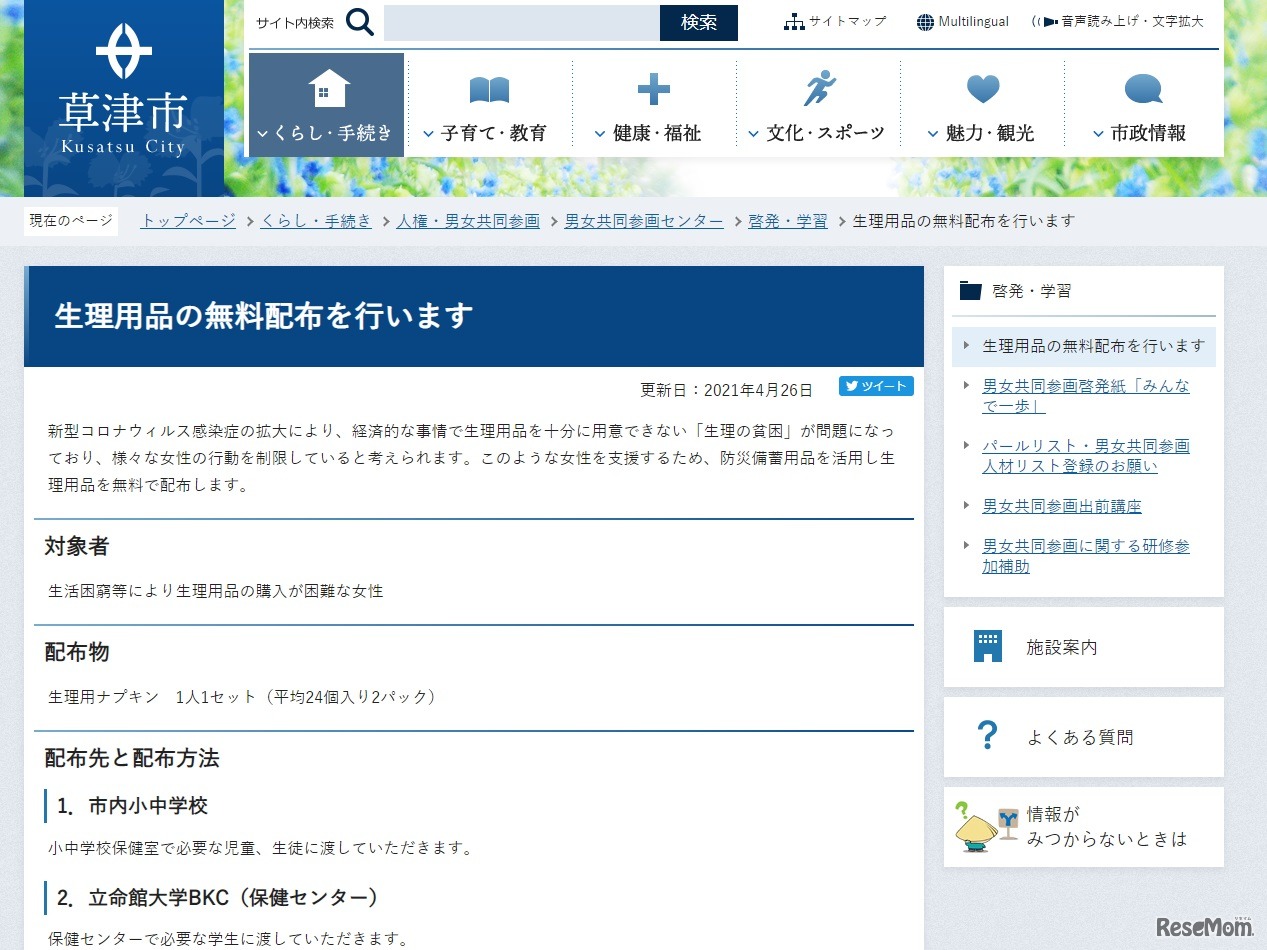Open the 男女共同参画出前講座 sidebar link

pyautogui.click(x=1061, y=506)
